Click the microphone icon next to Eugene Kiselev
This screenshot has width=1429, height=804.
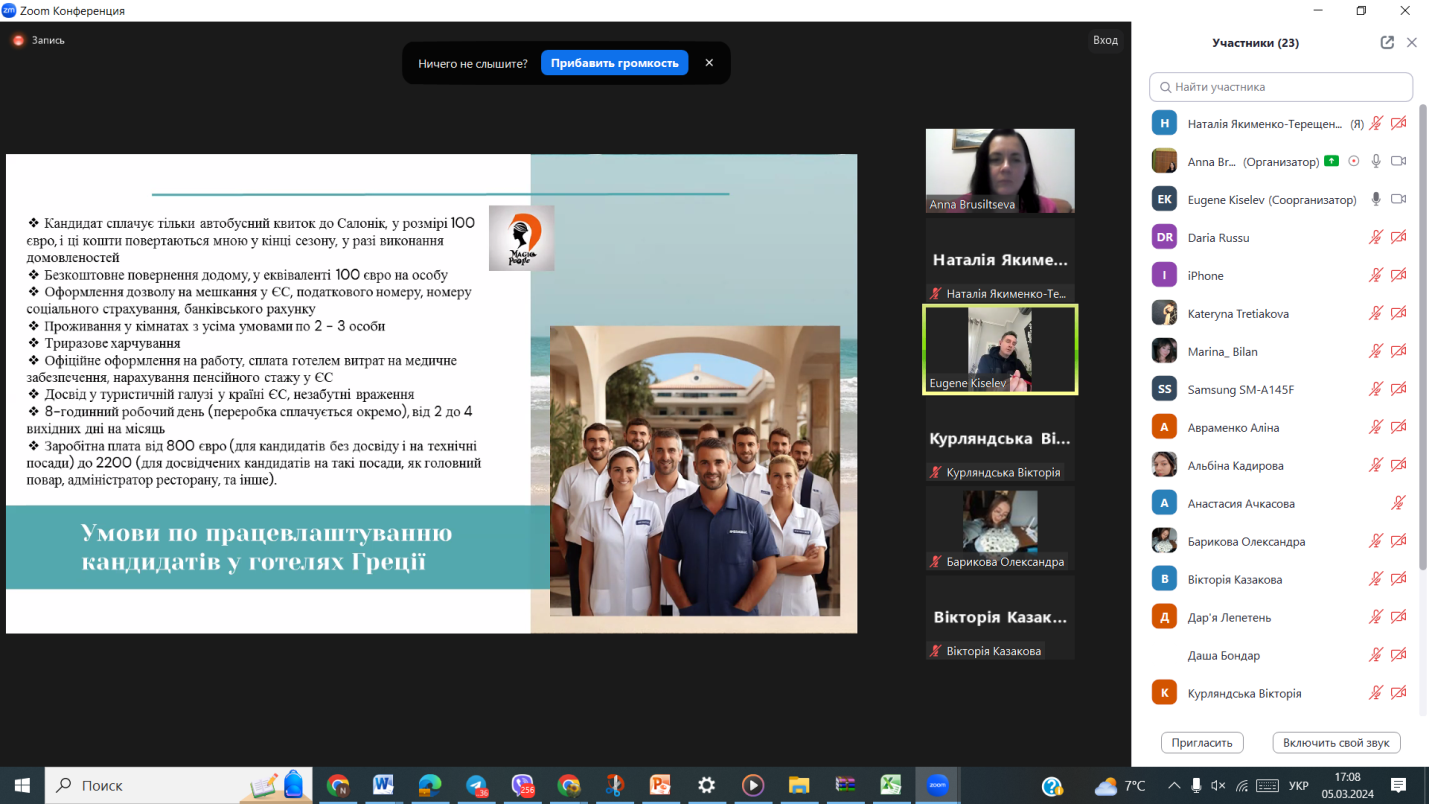(1376, 199)
